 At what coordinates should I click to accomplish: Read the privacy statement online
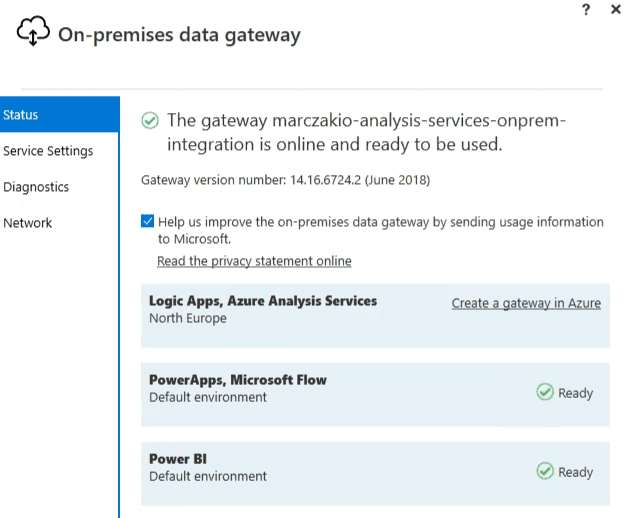pos(254,261)
